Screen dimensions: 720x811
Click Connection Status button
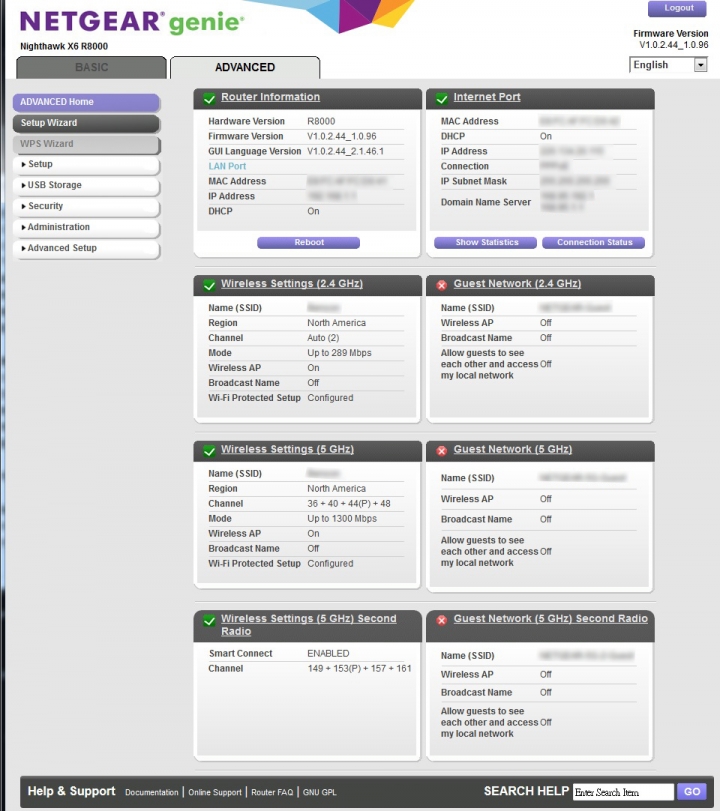(594, 243)
